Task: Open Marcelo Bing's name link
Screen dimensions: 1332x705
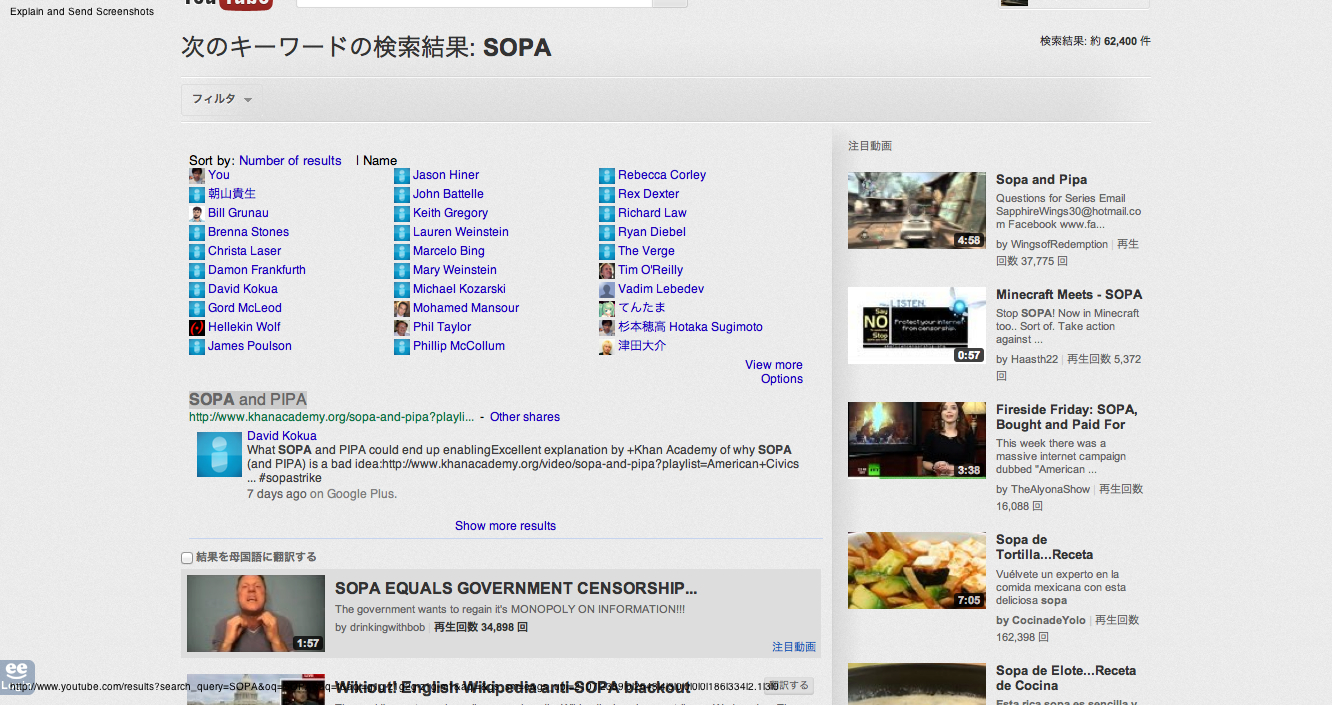Action: point(449,251)
